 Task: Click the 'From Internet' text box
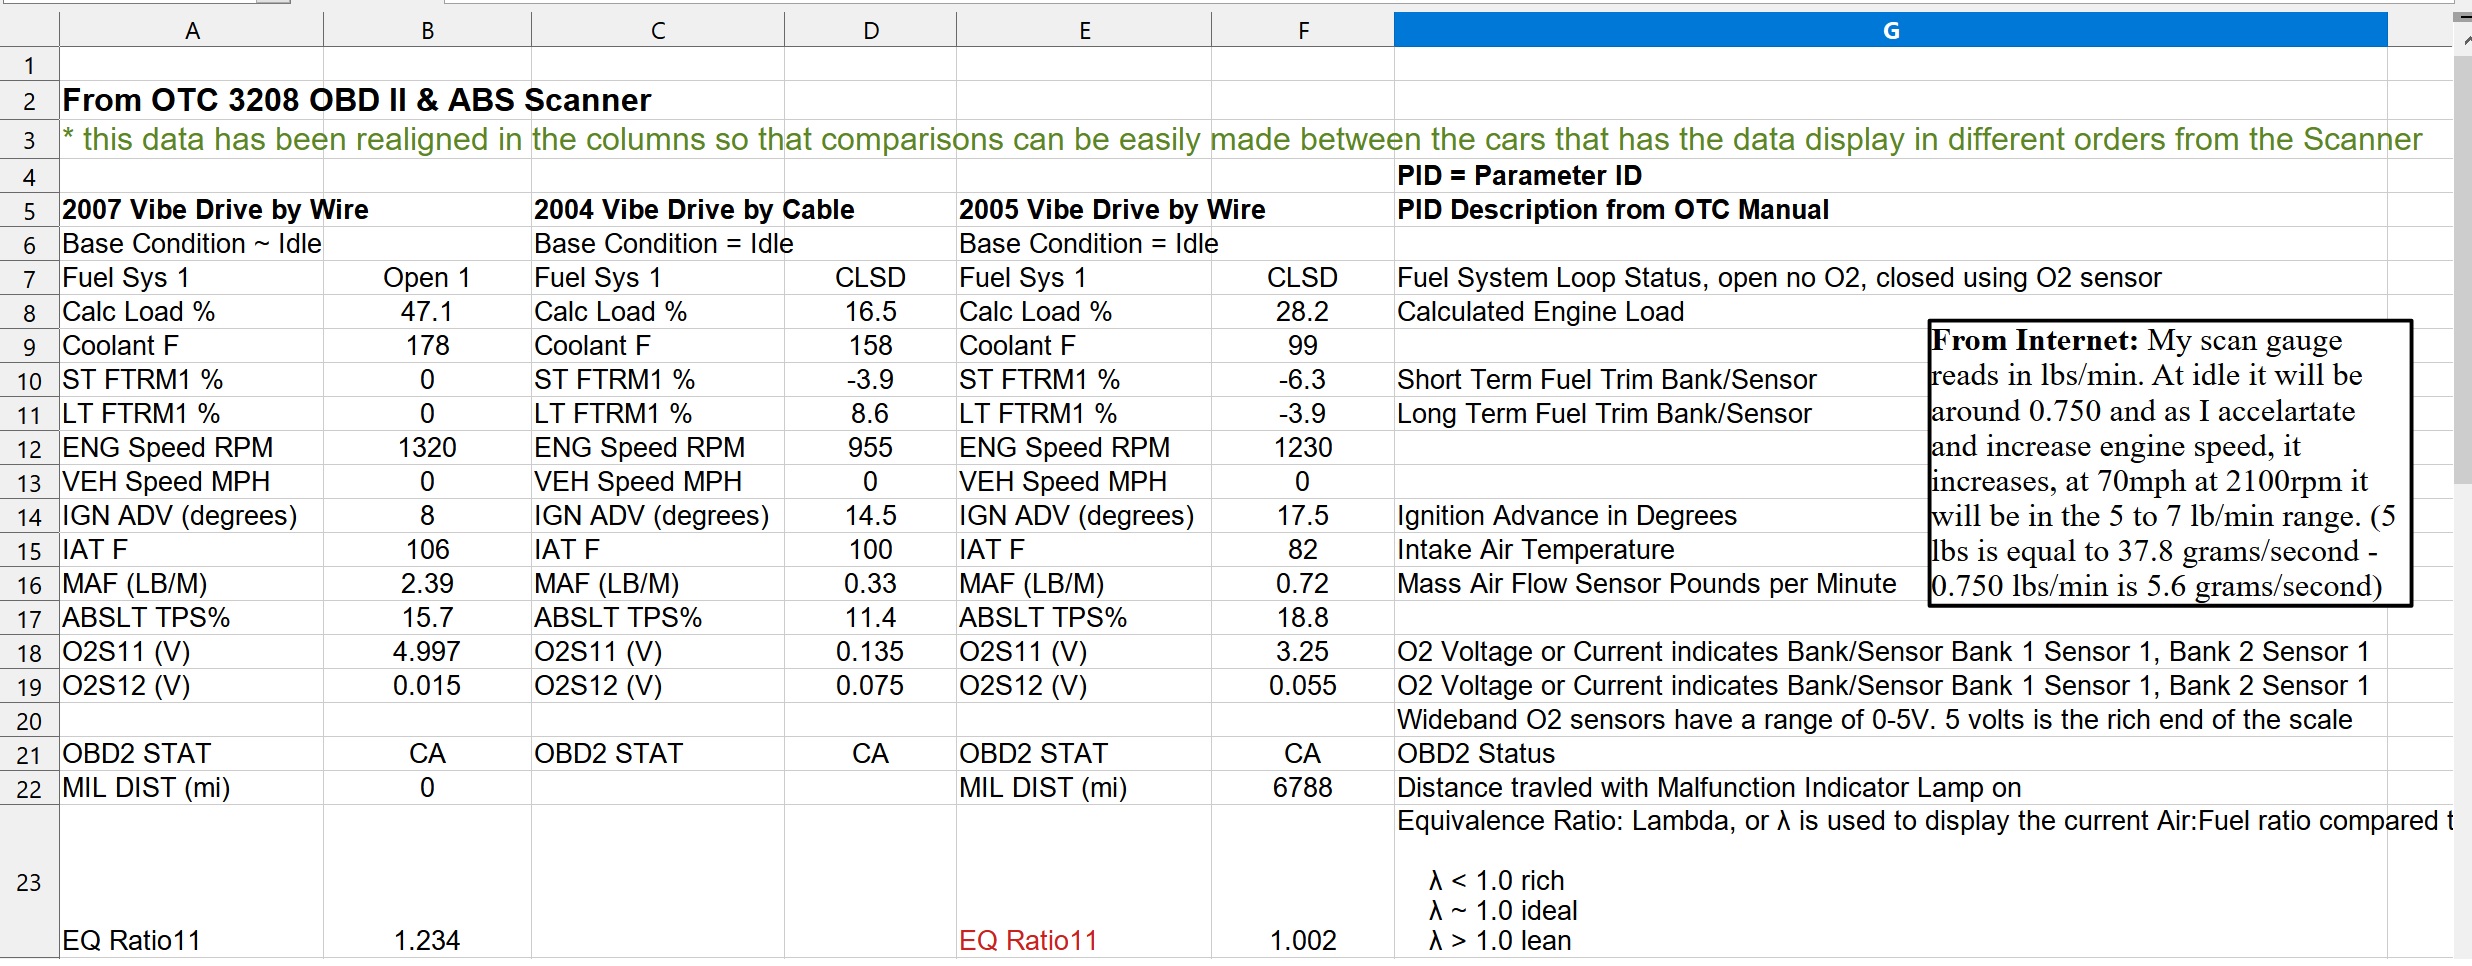point(2170,463)
